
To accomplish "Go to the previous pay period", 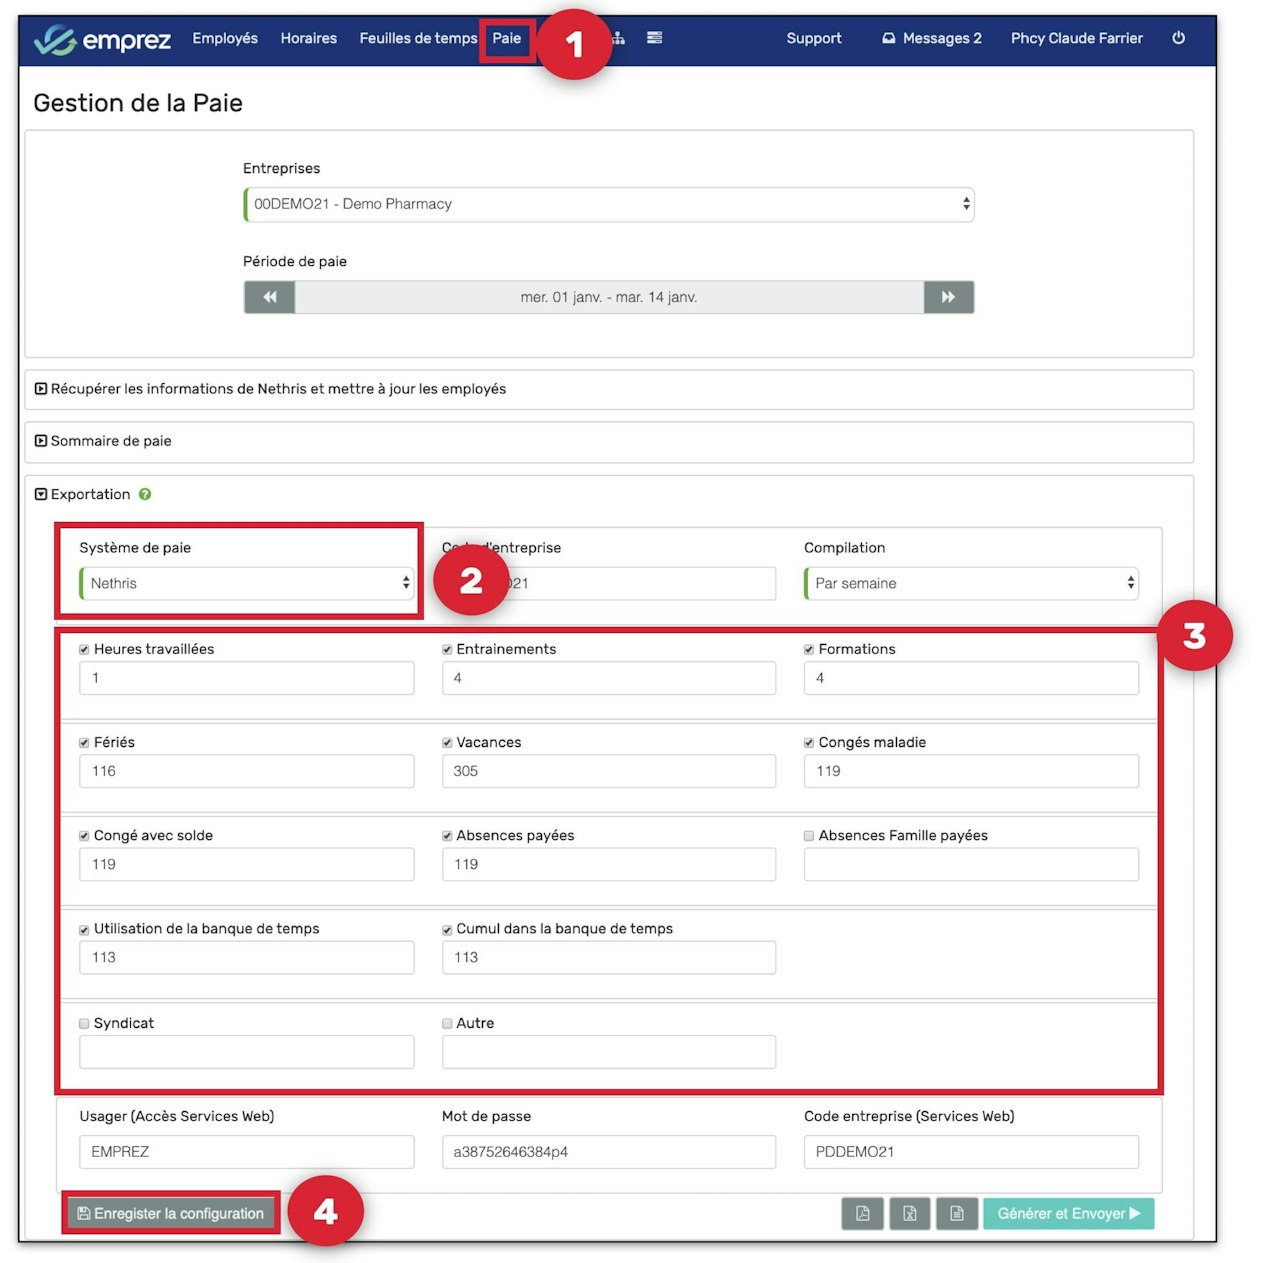I will point(270,297).
